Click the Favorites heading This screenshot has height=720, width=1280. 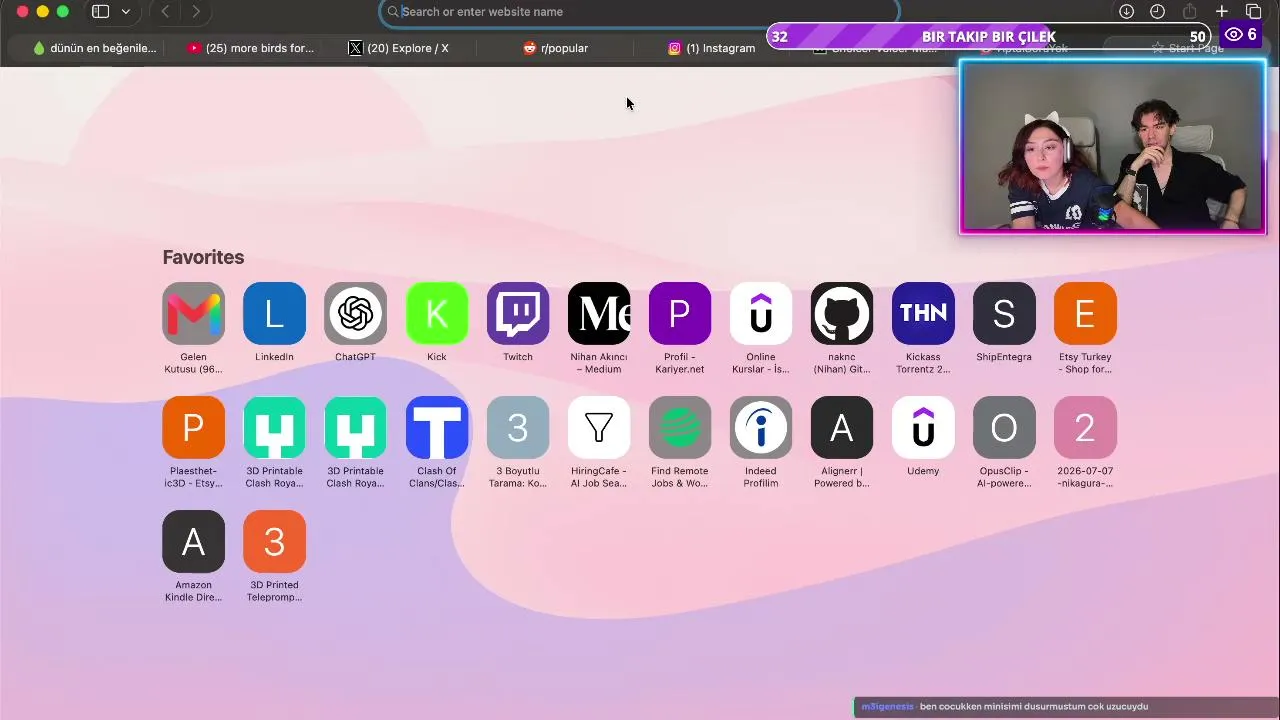203,257
